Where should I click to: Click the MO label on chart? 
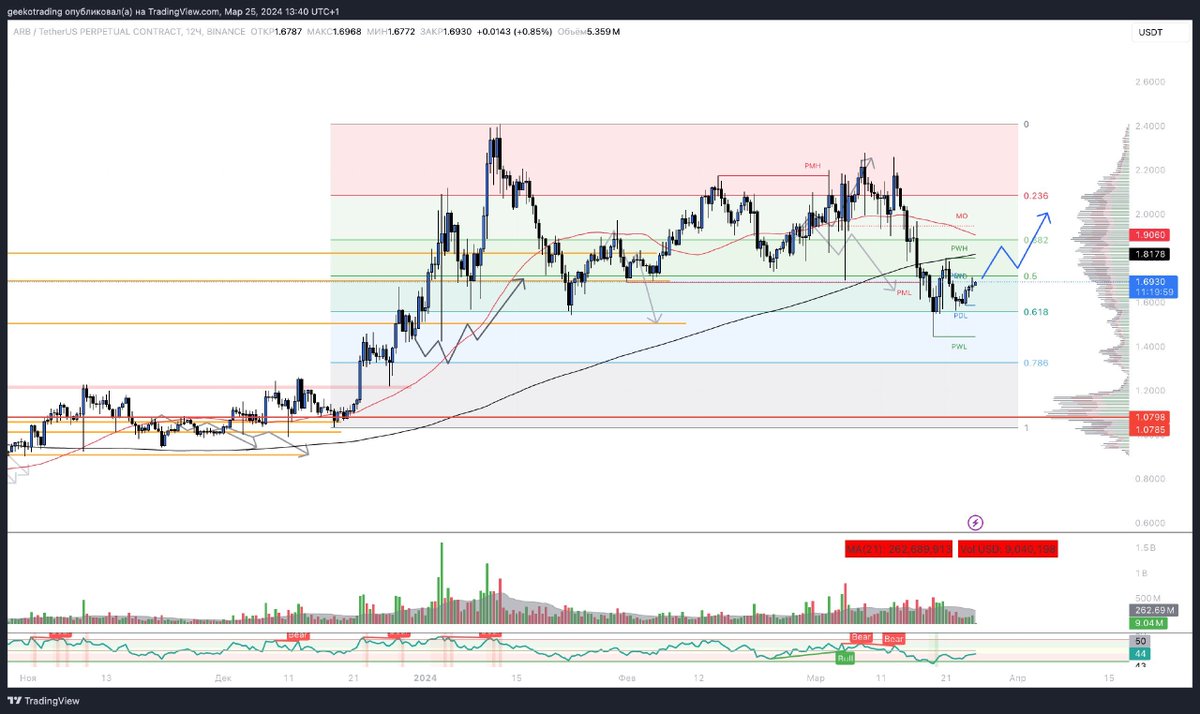click(961, 216)
